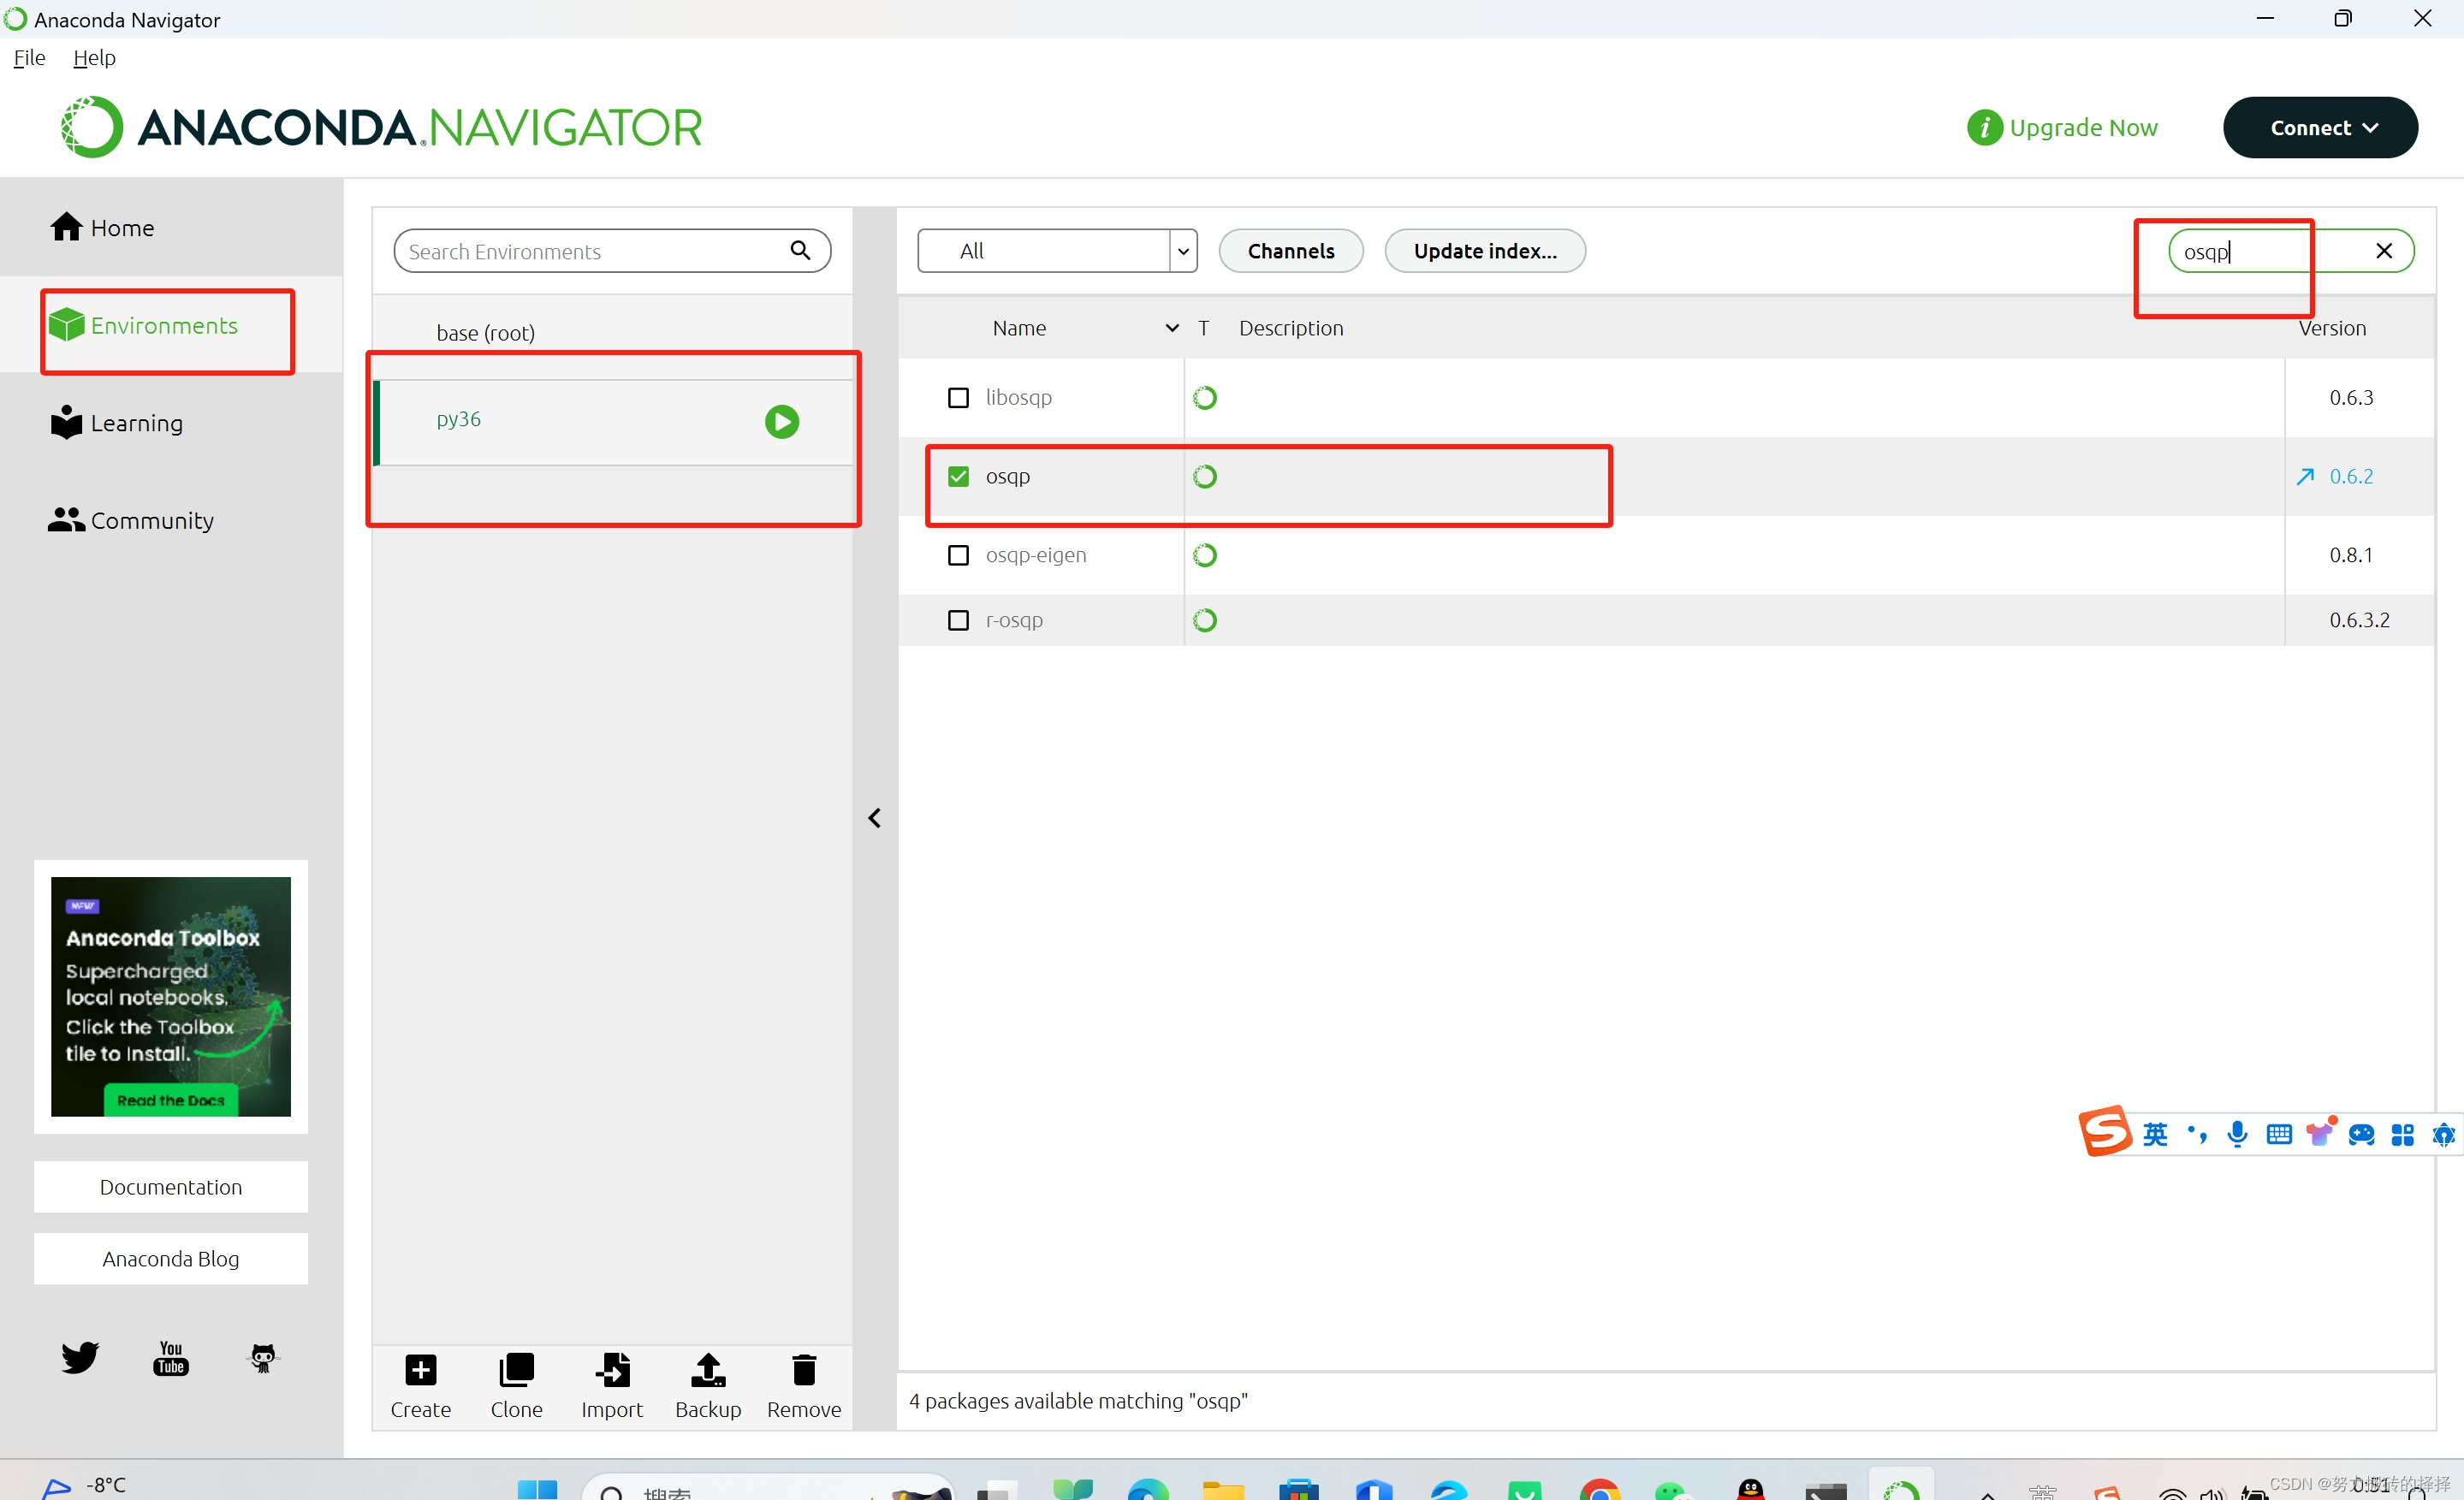Open the Channels dialog
The height and width of the screenshot is (1500, 2464).
[x=1291, y=251]
